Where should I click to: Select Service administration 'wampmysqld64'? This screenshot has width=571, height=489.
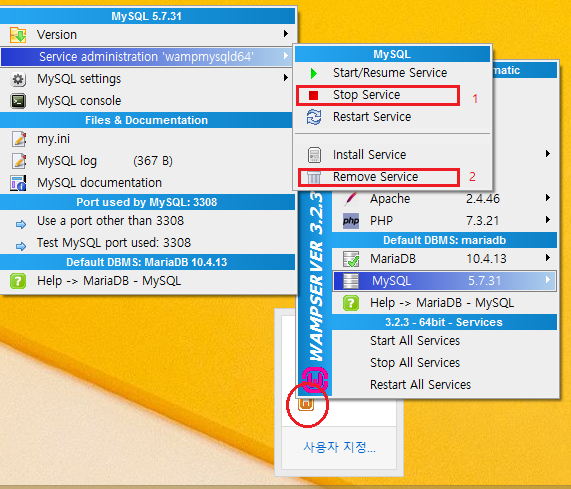pos(146,57)
